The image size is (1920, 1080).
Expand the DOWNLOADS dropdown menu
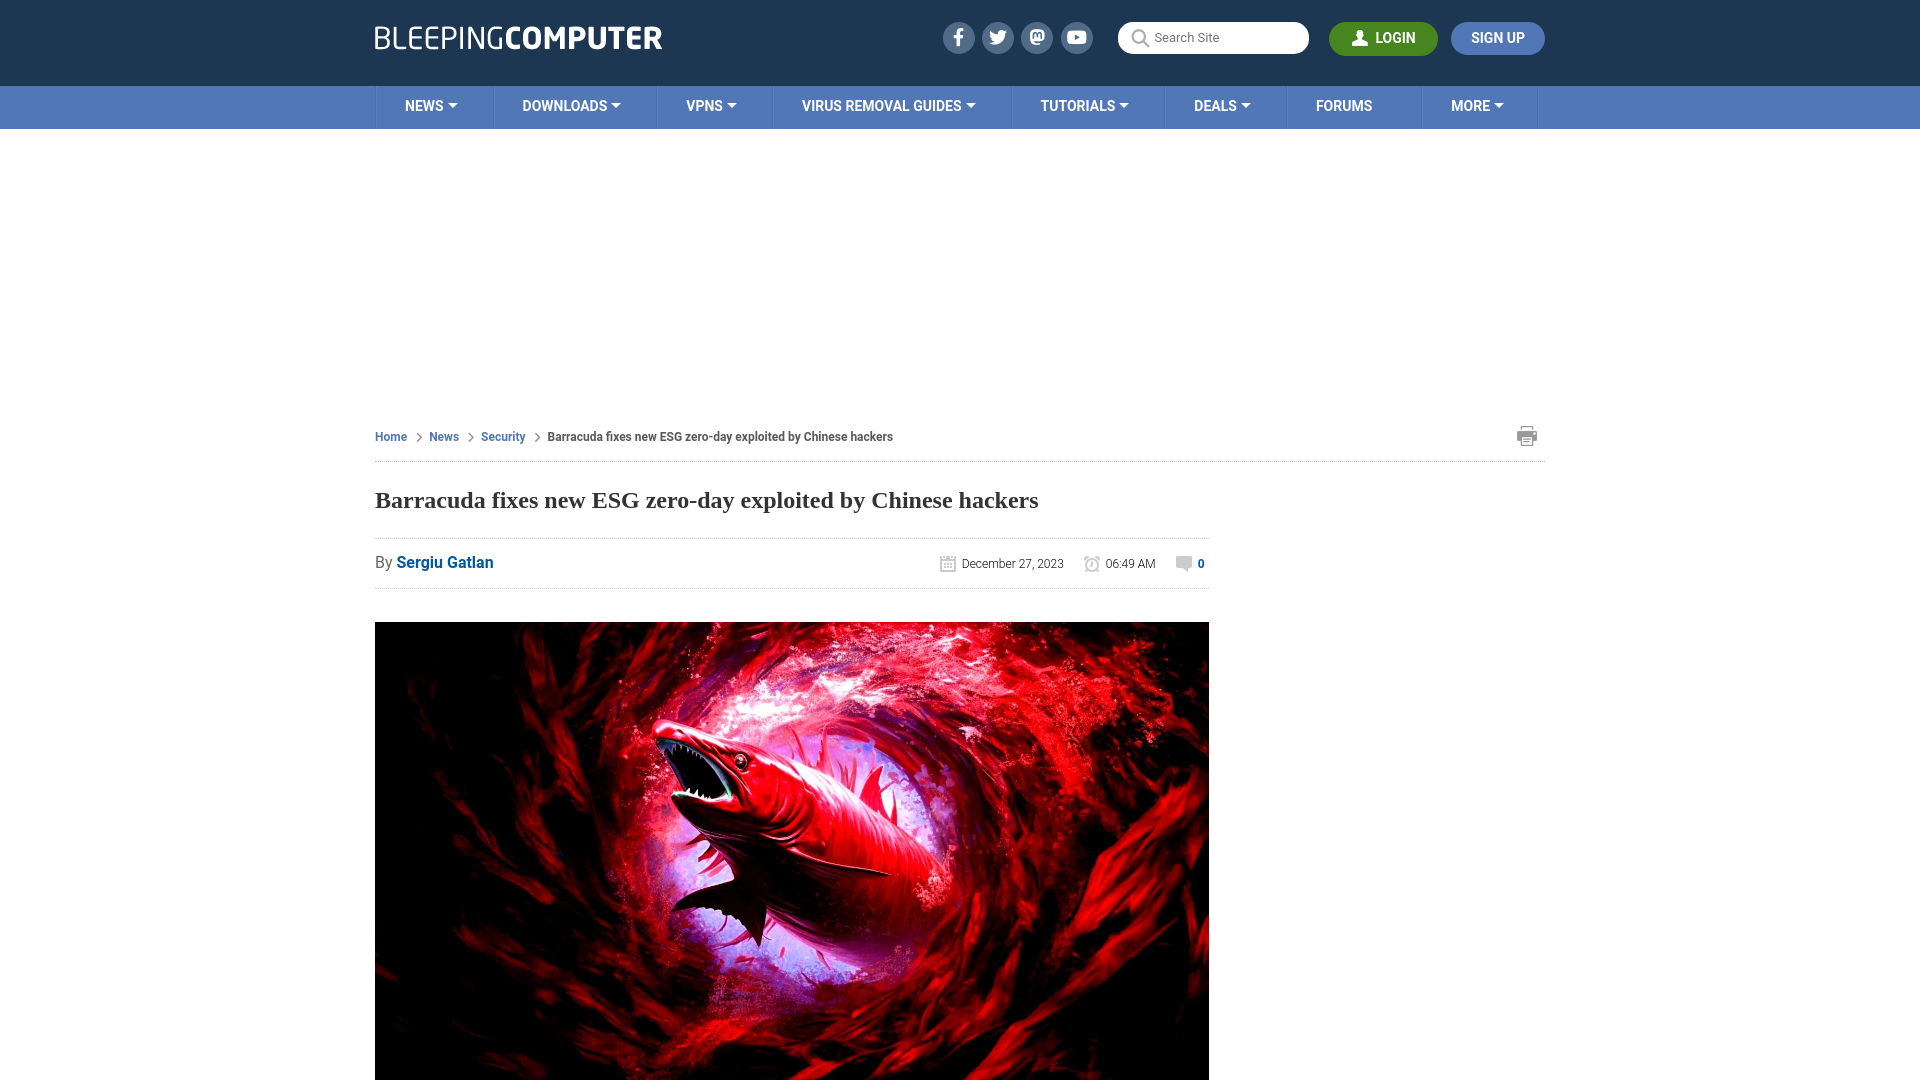coord(571,105)
